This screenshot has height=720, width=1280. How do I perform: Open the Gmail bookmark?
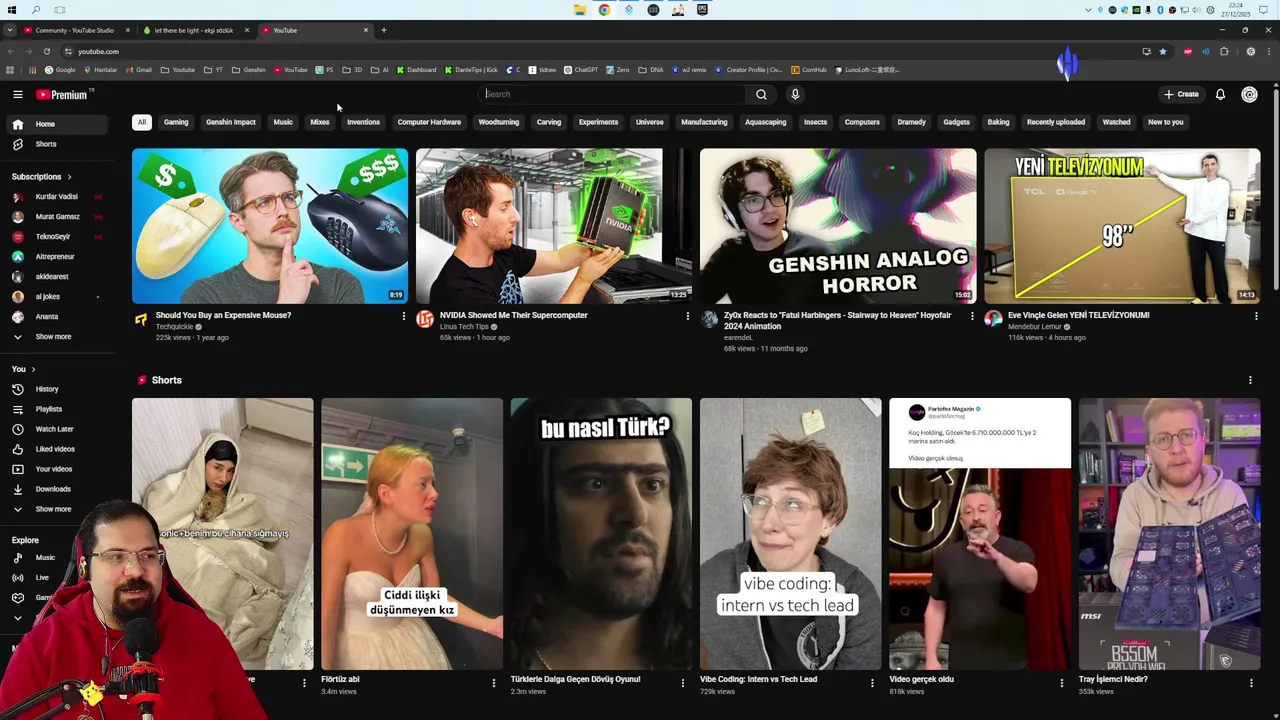139,70
